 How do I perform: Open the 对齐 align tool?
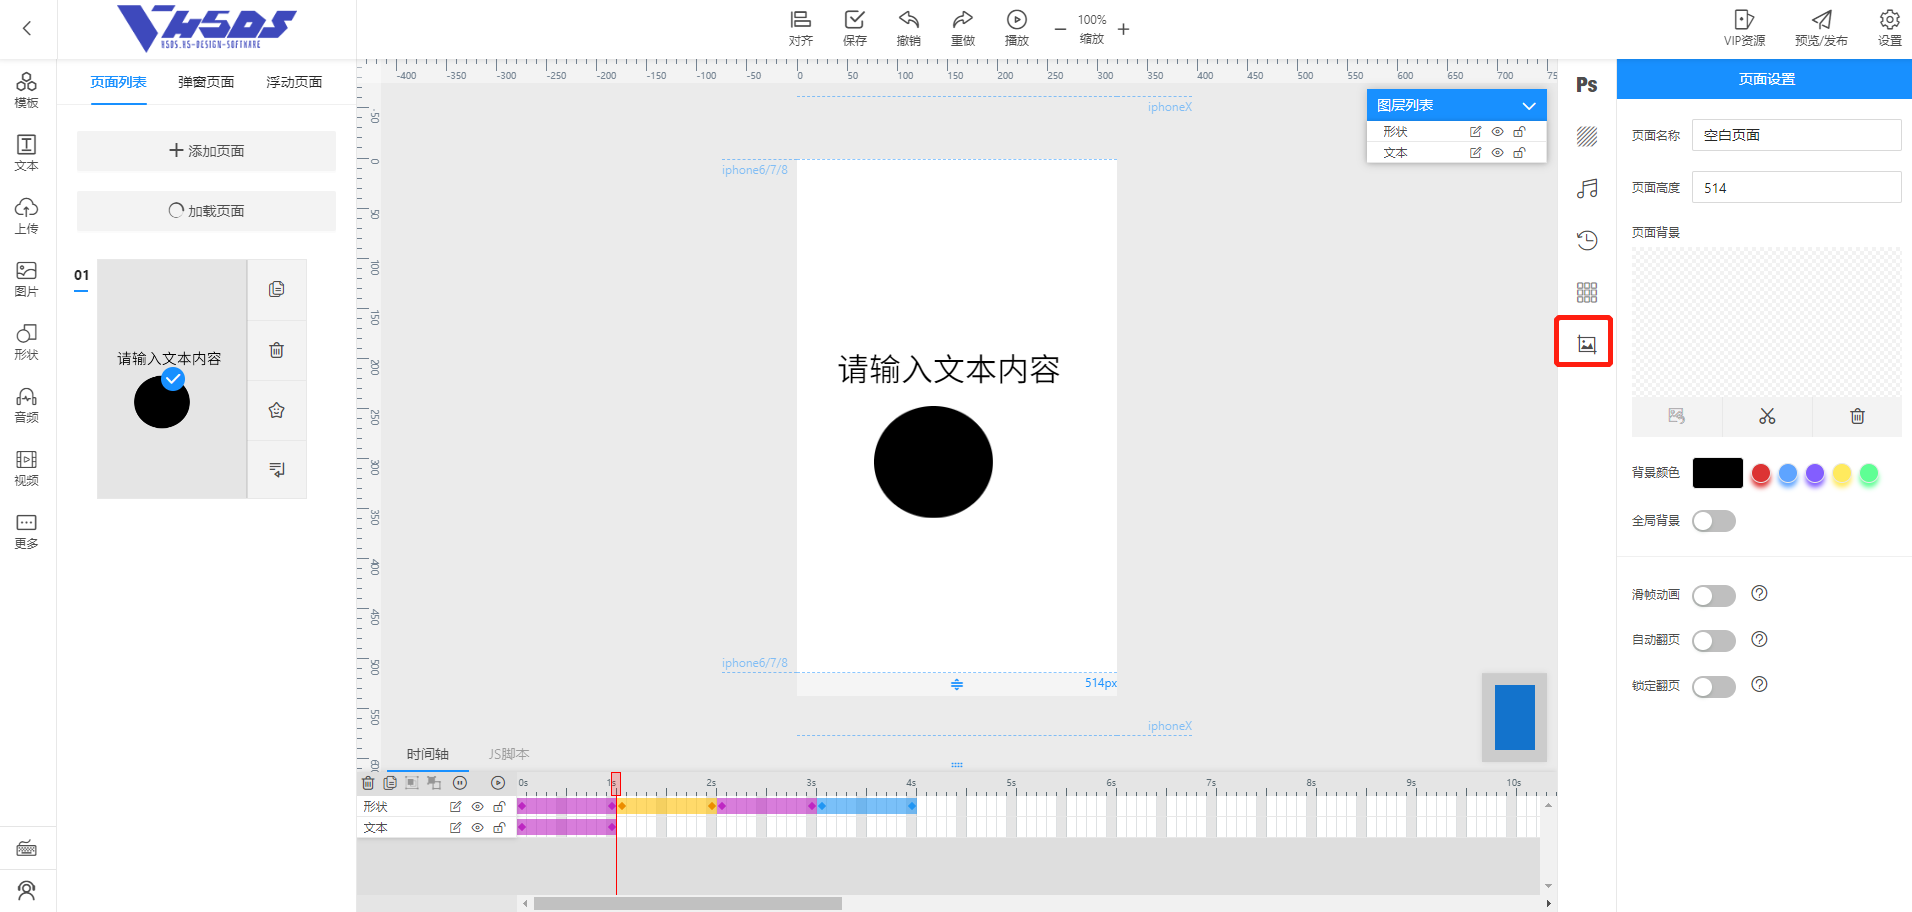click(801, 29)
